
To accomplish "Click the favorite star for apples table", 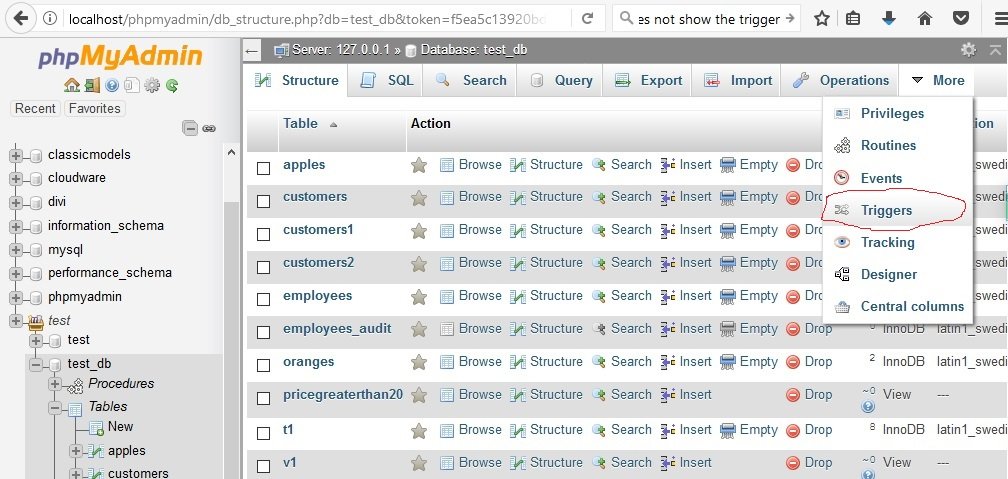I will pyautogui.click(x=419, y=165).
